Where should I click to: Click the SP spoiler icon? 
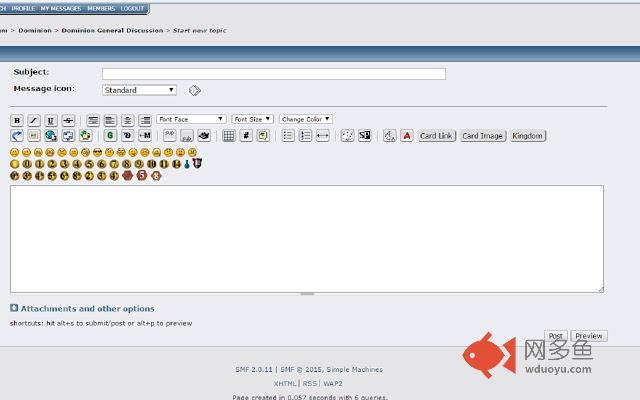[x=364, y=136]
